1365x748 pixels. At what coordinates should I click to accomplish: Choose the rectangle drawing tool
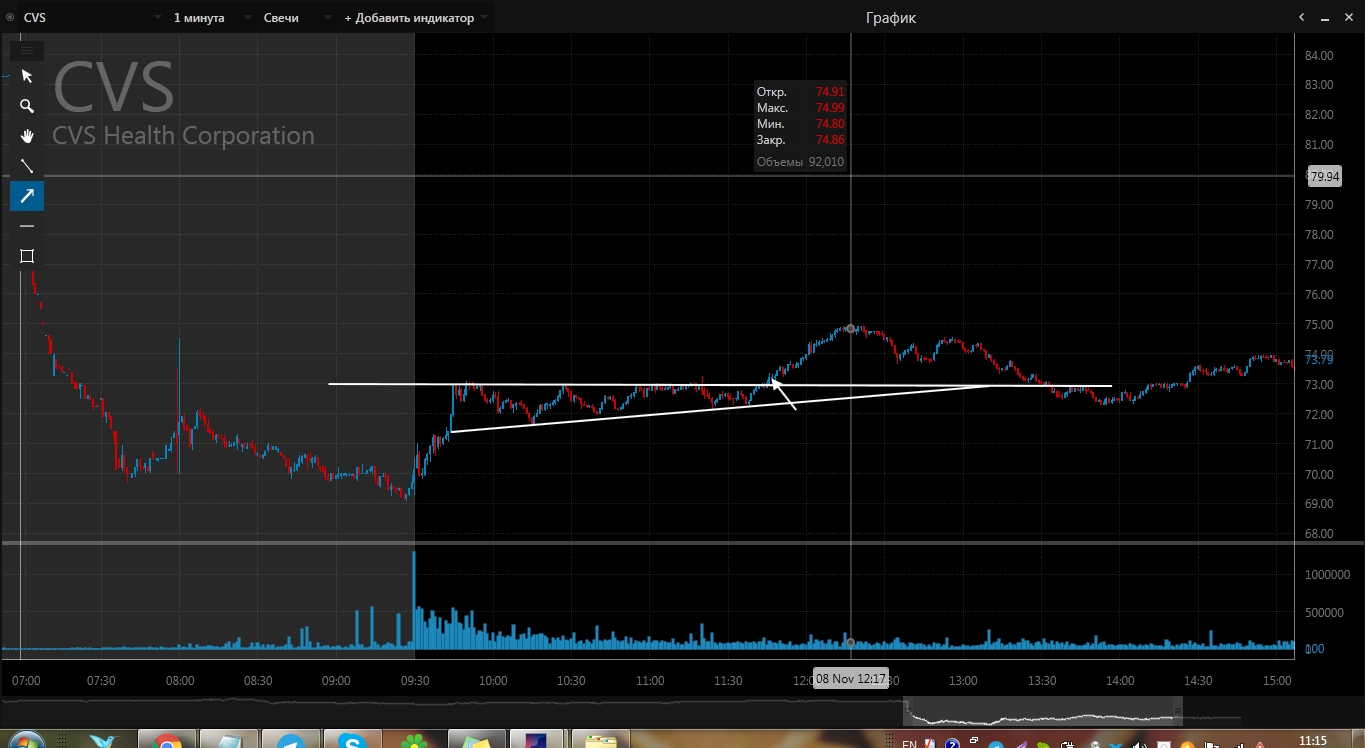click(x=27, y=256)
